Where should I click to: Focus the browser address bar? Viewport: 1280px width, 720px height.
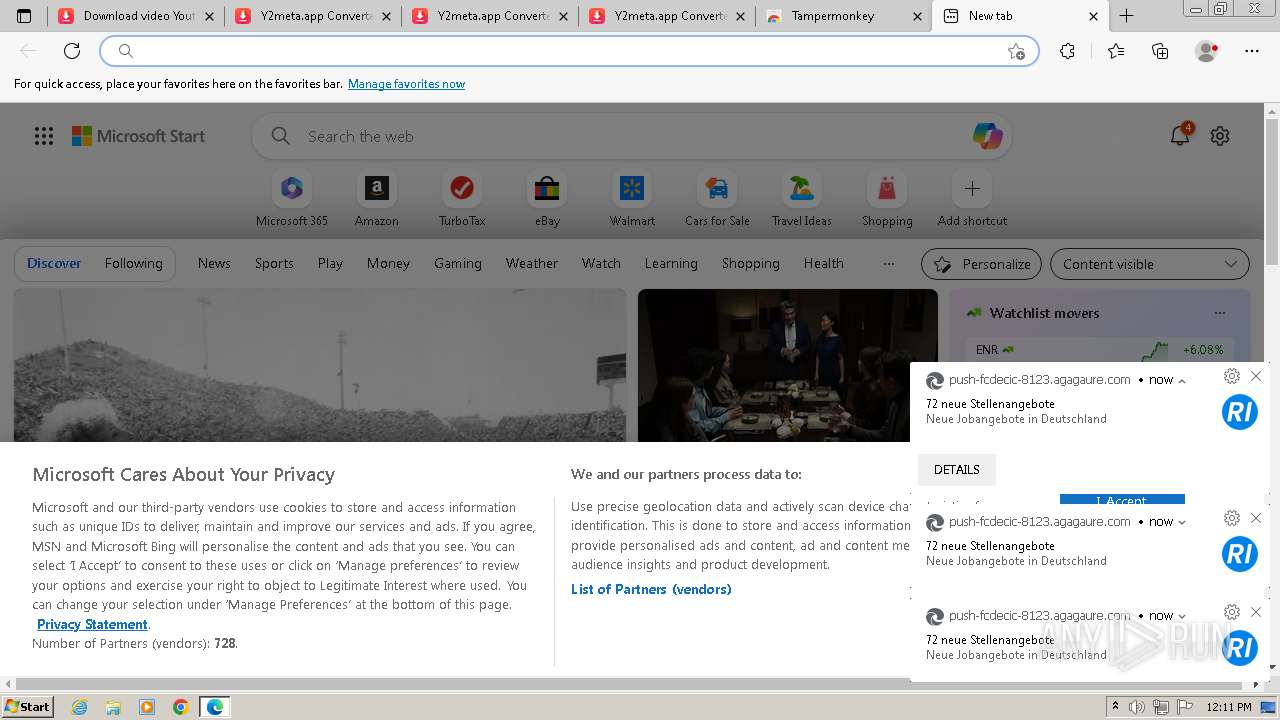pyautogui.click(x=569, y=51)
